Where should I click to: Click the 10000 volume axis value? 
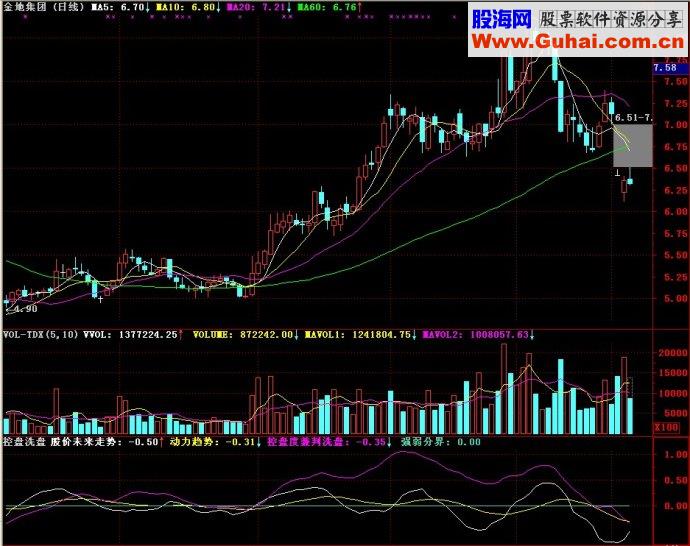673,394
